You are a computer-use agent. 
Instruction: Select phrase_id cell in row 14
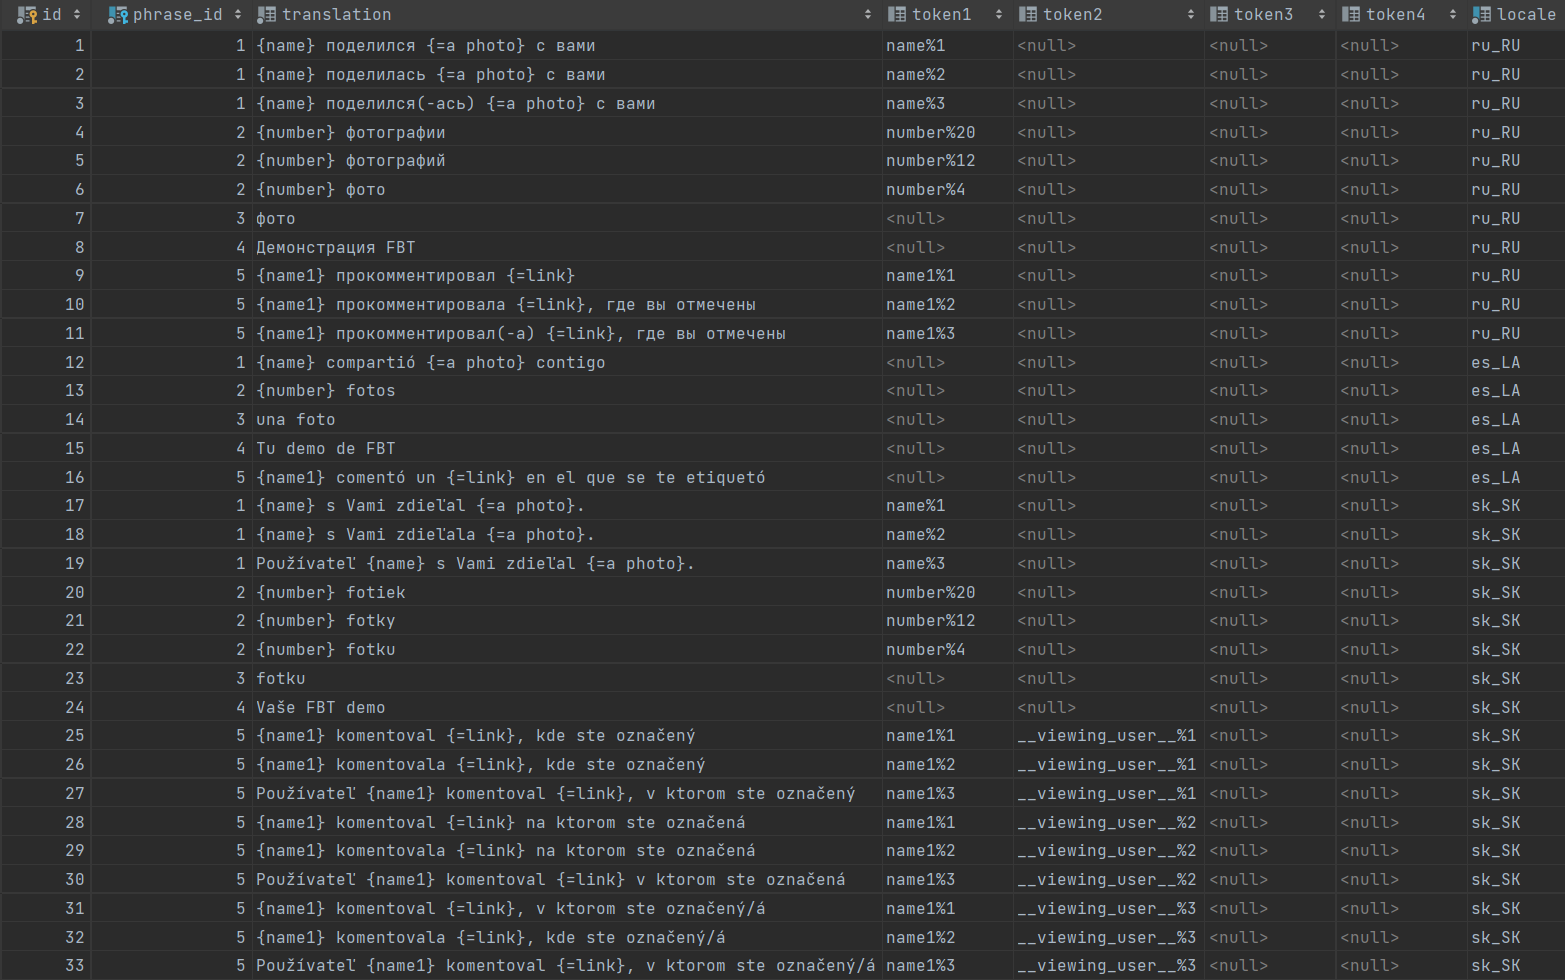coord(171,420)
